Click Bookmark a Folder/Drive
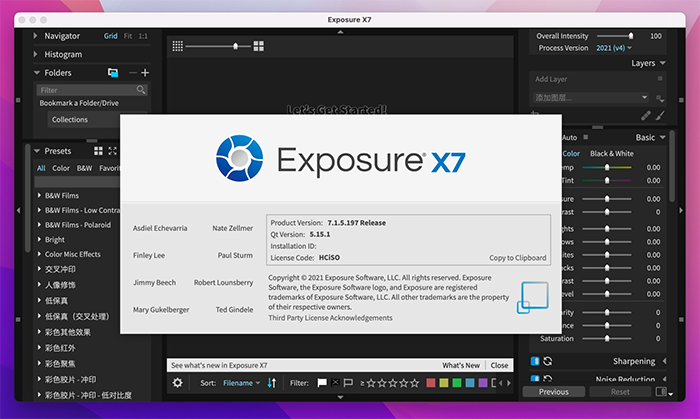This screenshot has height=419, width=700. 79,103
